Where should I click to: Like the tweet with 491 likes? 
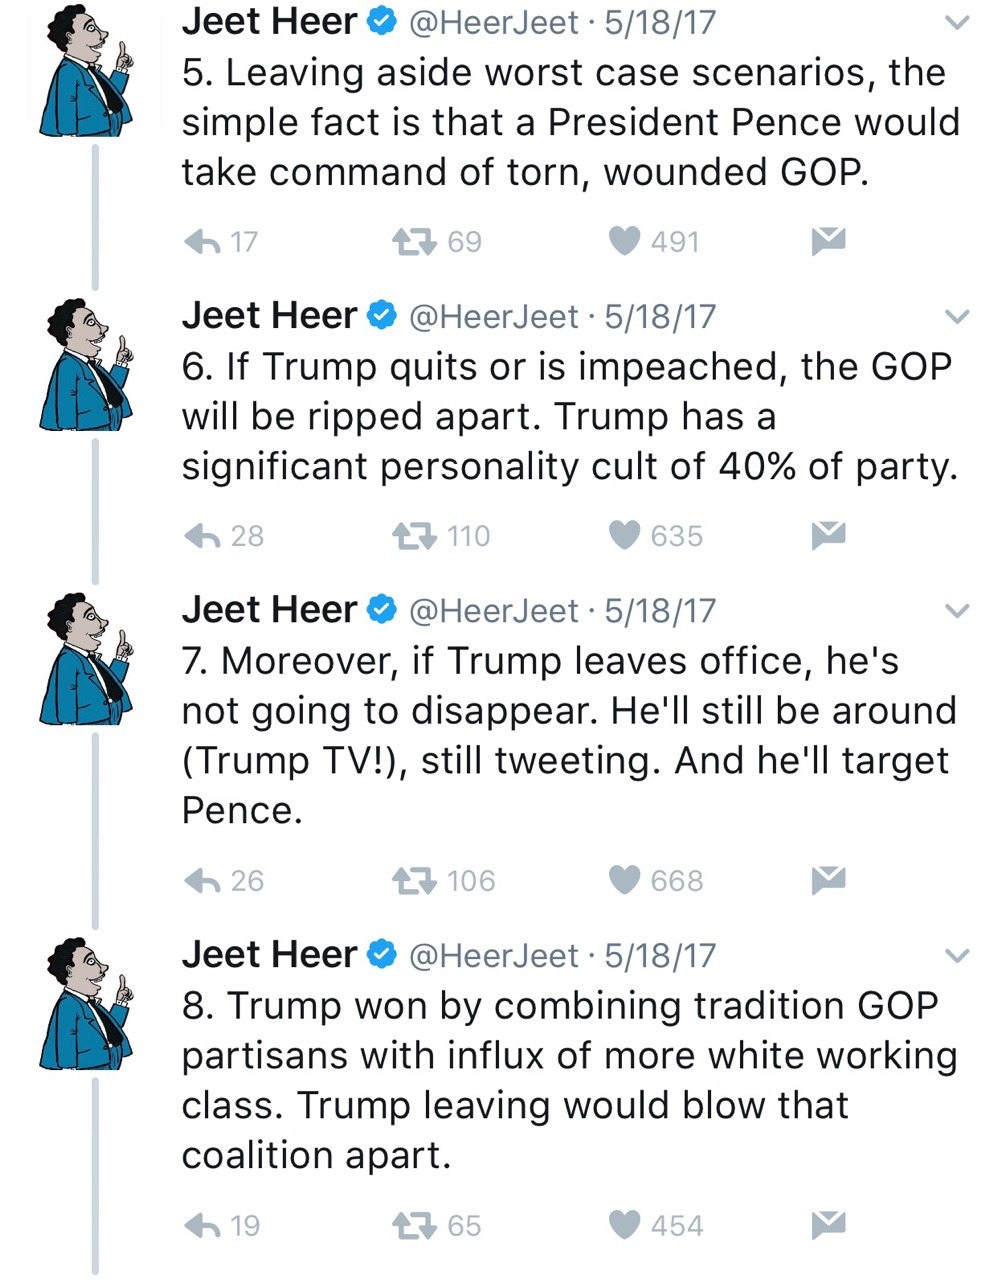coord(625,241)
